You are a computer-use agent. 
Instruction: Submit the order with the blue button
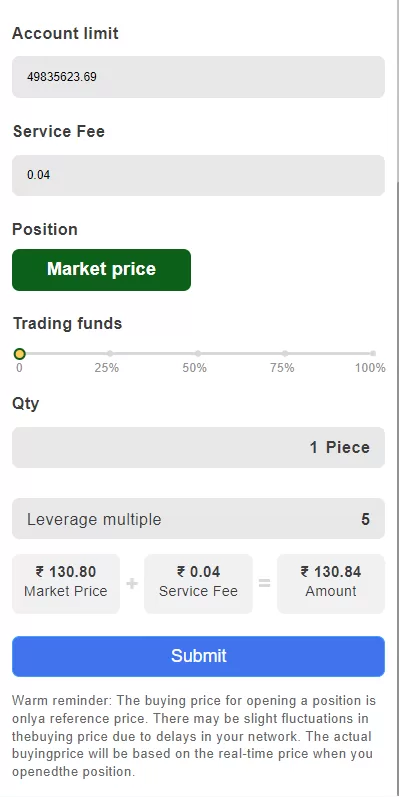click(198, 656)
